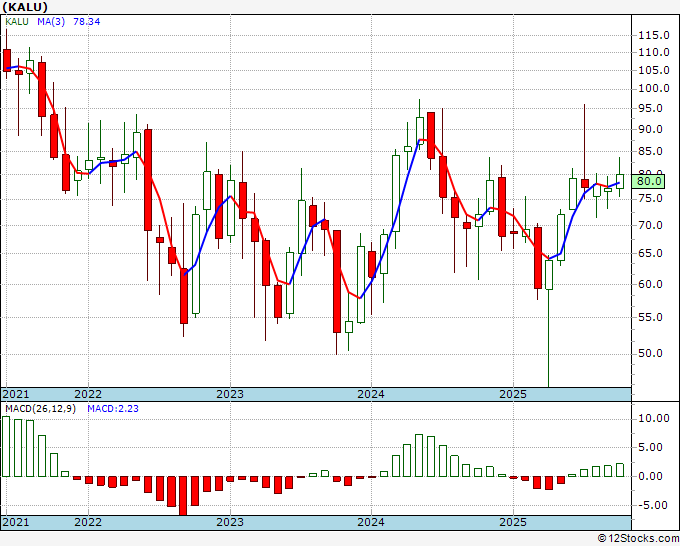
Task: Click the (KALU) chart title
Action: click(x=25, y=7)
